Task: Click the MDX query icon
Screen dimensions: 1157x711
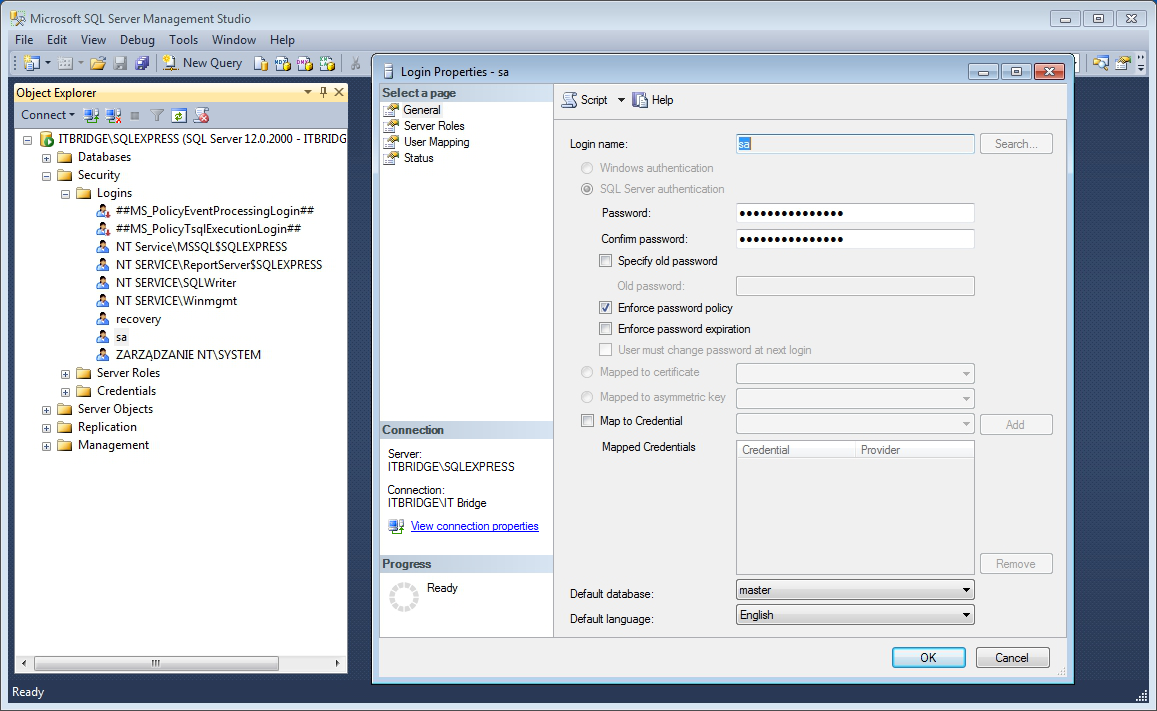Action: (x=283, y=63)
